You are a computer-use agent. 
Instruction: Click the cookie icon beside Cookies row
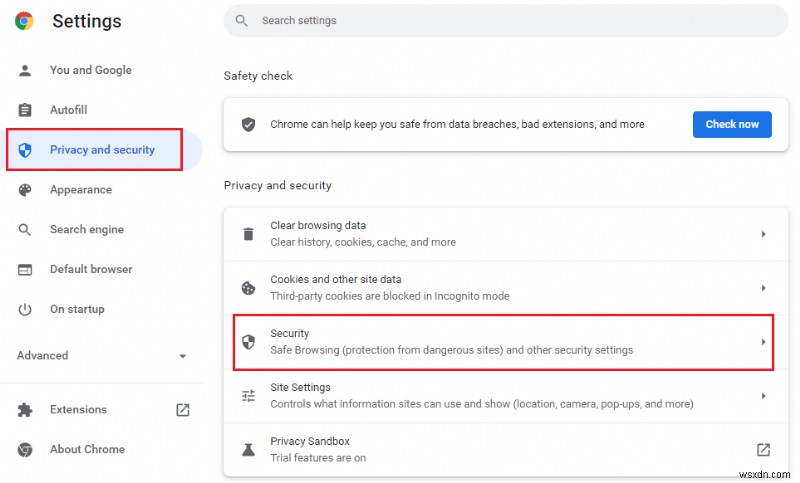coord(249,288)
